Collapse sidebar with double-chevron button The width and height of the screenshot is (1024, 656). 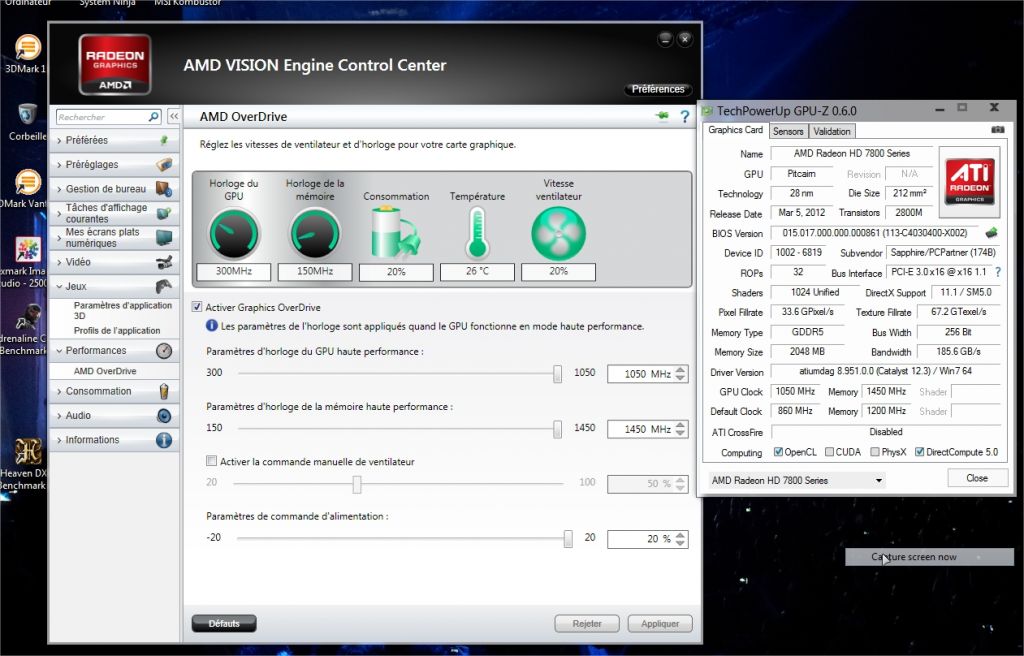(174, 116)
